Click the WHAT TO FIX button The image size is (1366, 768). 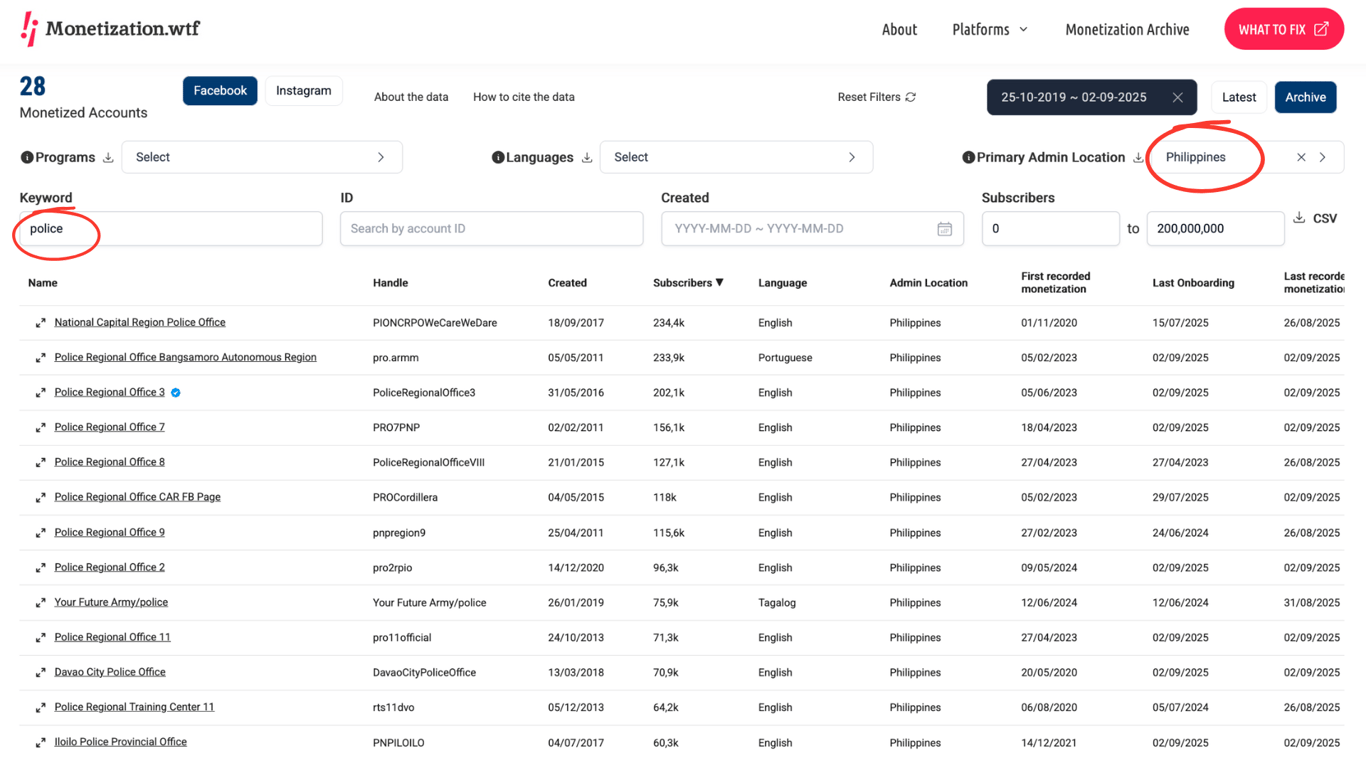(1284, 29)
